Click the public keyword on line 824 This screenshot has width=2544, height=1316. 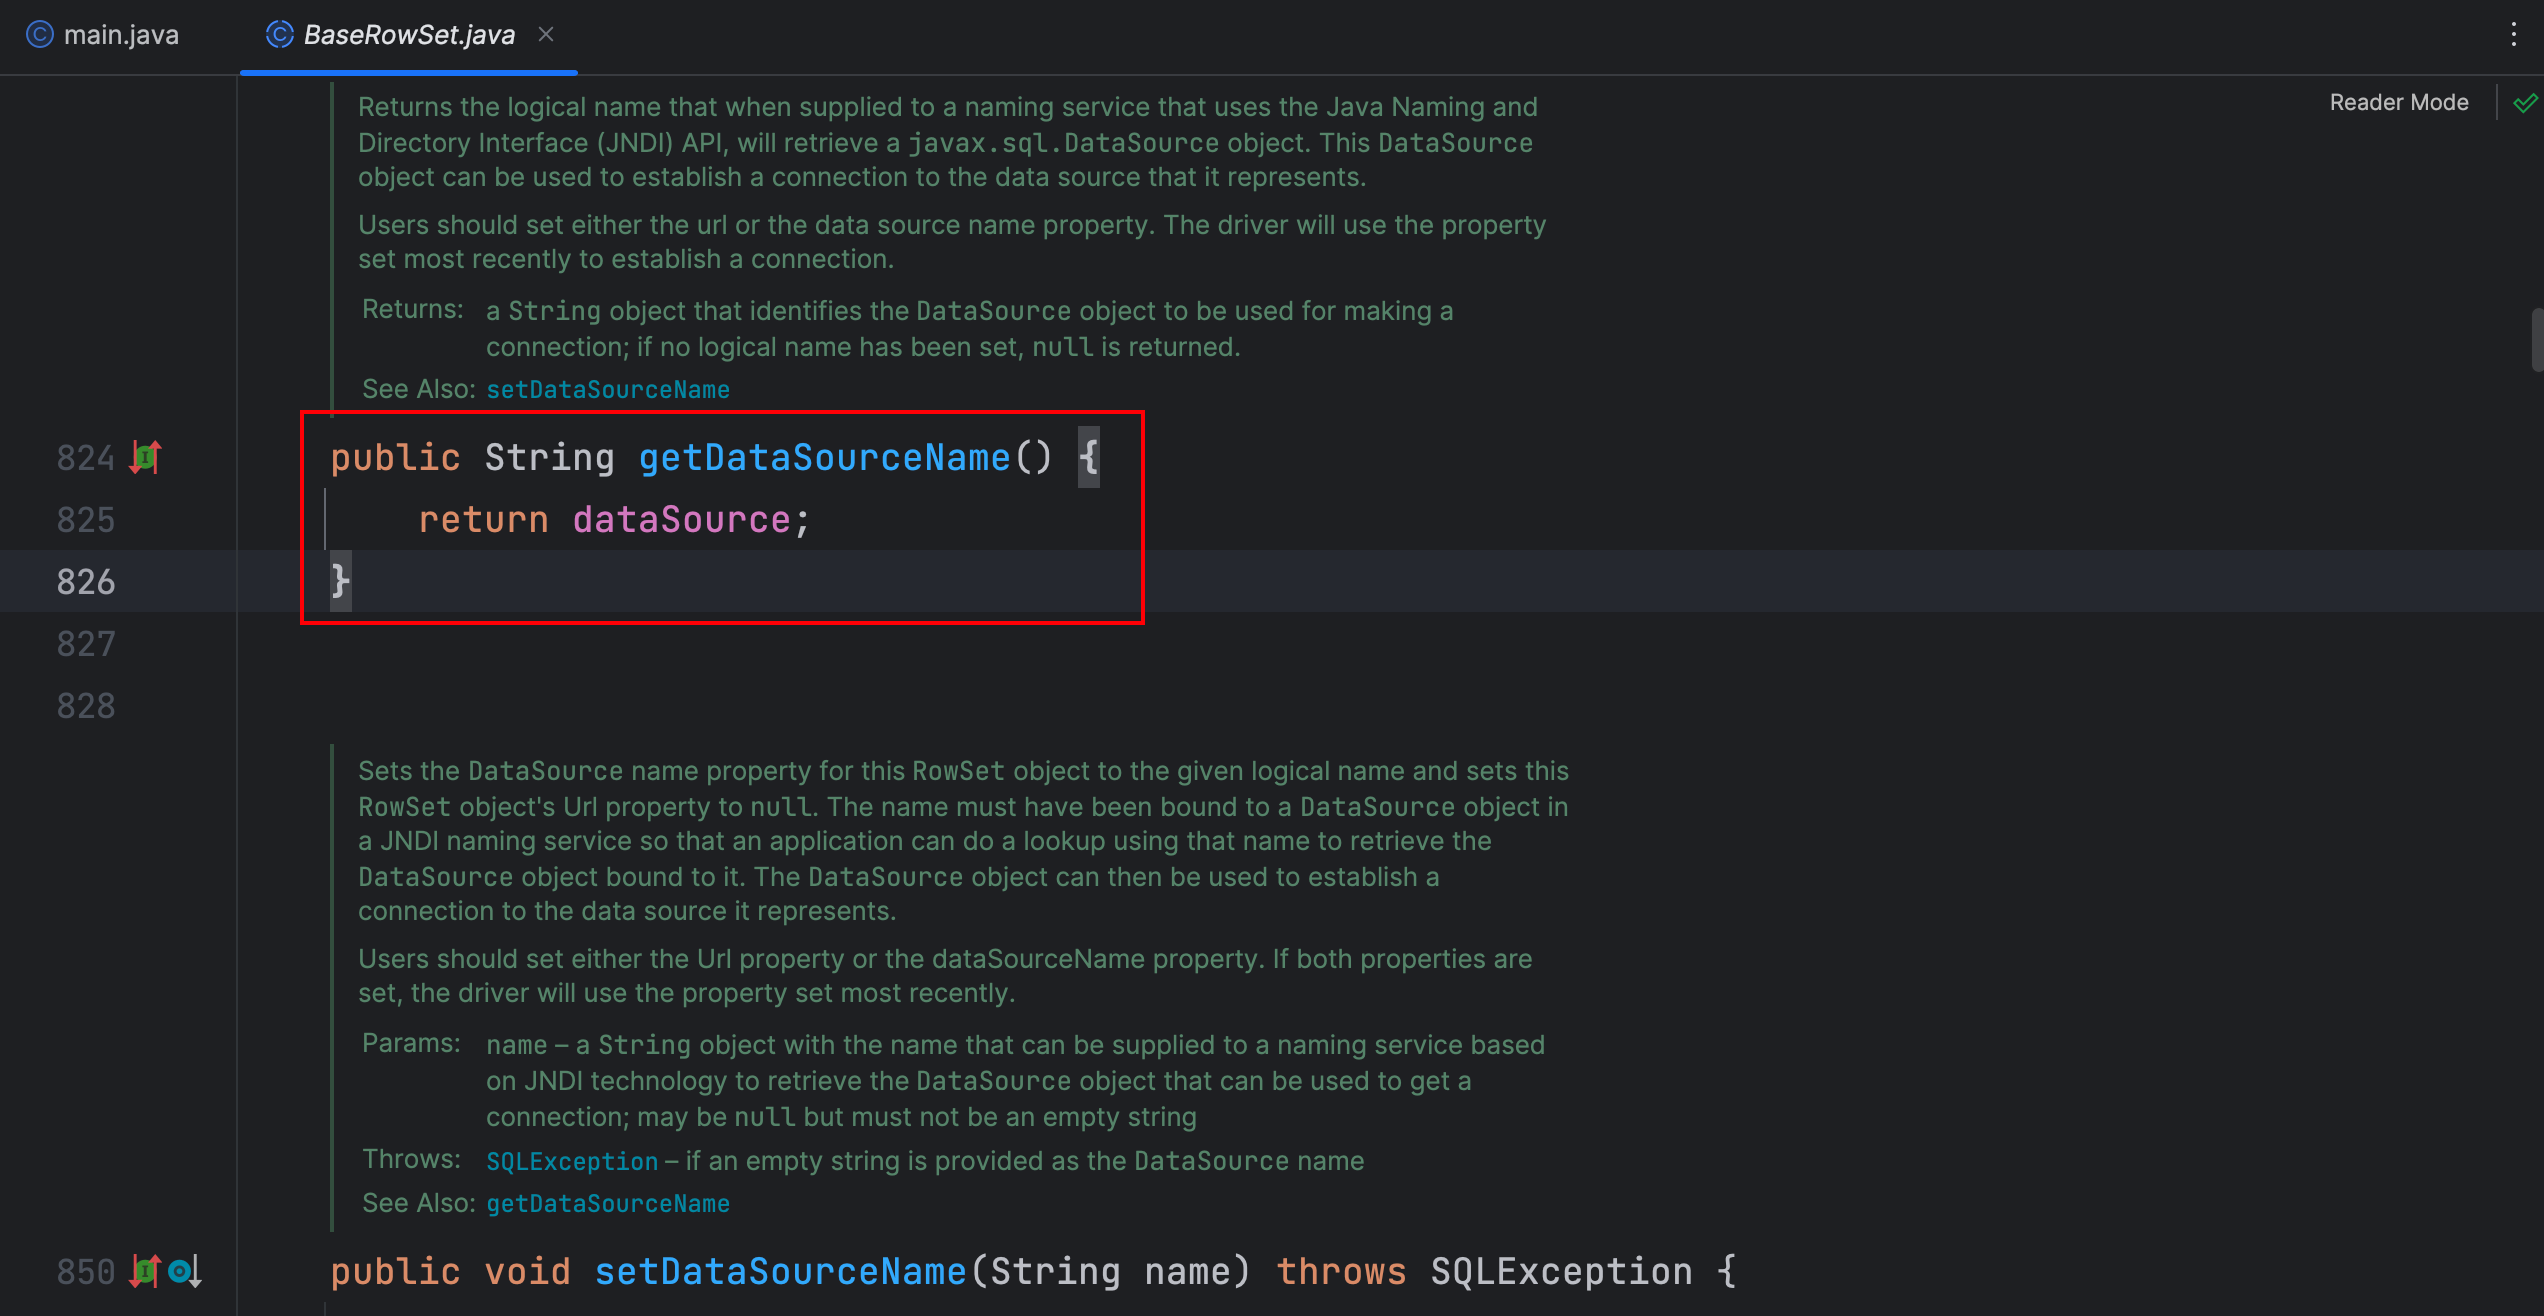click(395, 458)
